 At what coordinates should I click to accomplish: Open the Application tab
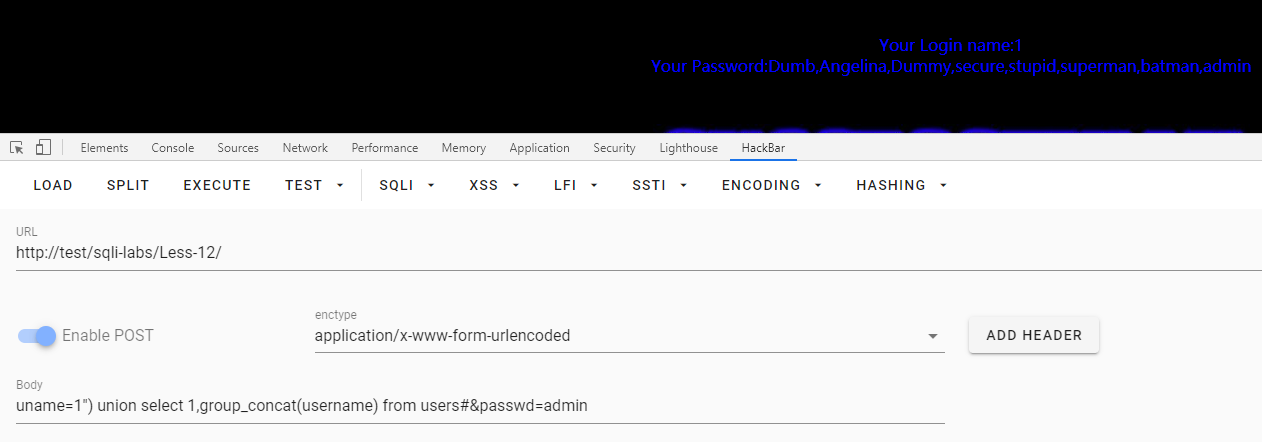tap(539, 148)
